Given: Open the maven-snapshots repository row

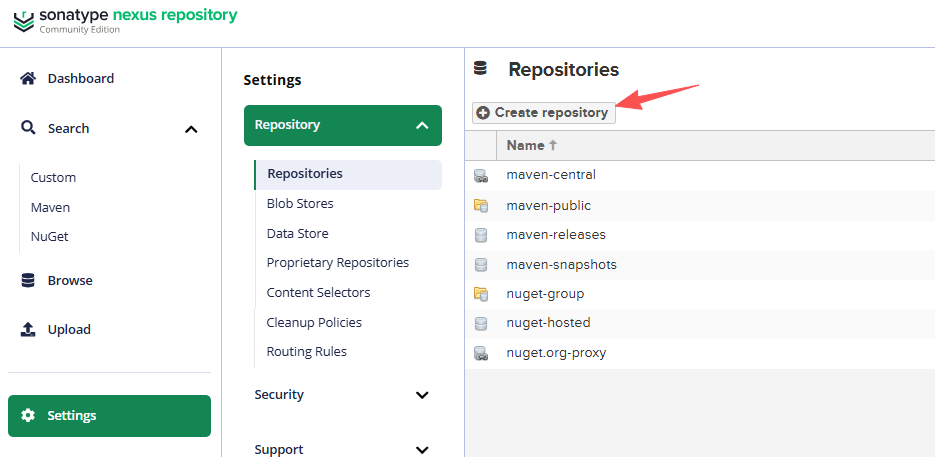Looking at the screenshot, I should [700, 264].
